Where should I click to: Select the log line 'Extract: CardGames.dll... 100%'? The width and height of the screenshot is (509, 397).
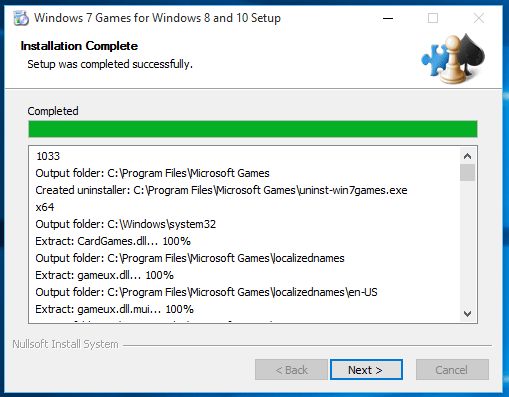[113, 241]
